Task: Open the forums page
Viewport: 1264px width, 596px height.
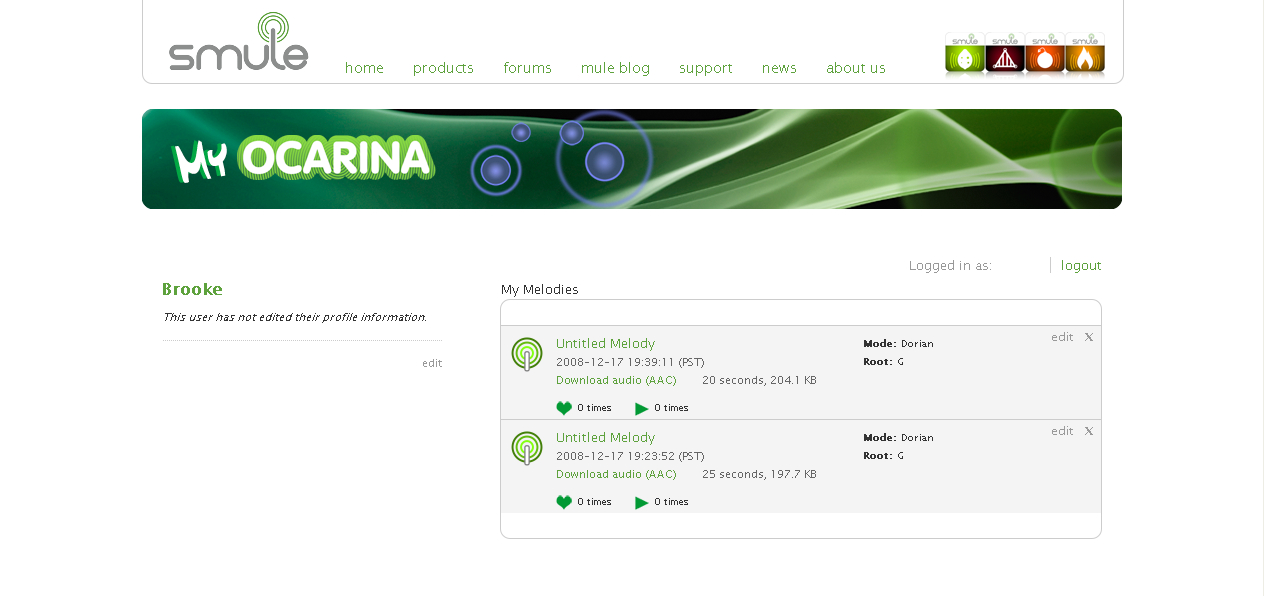Action: pos(527,68)
